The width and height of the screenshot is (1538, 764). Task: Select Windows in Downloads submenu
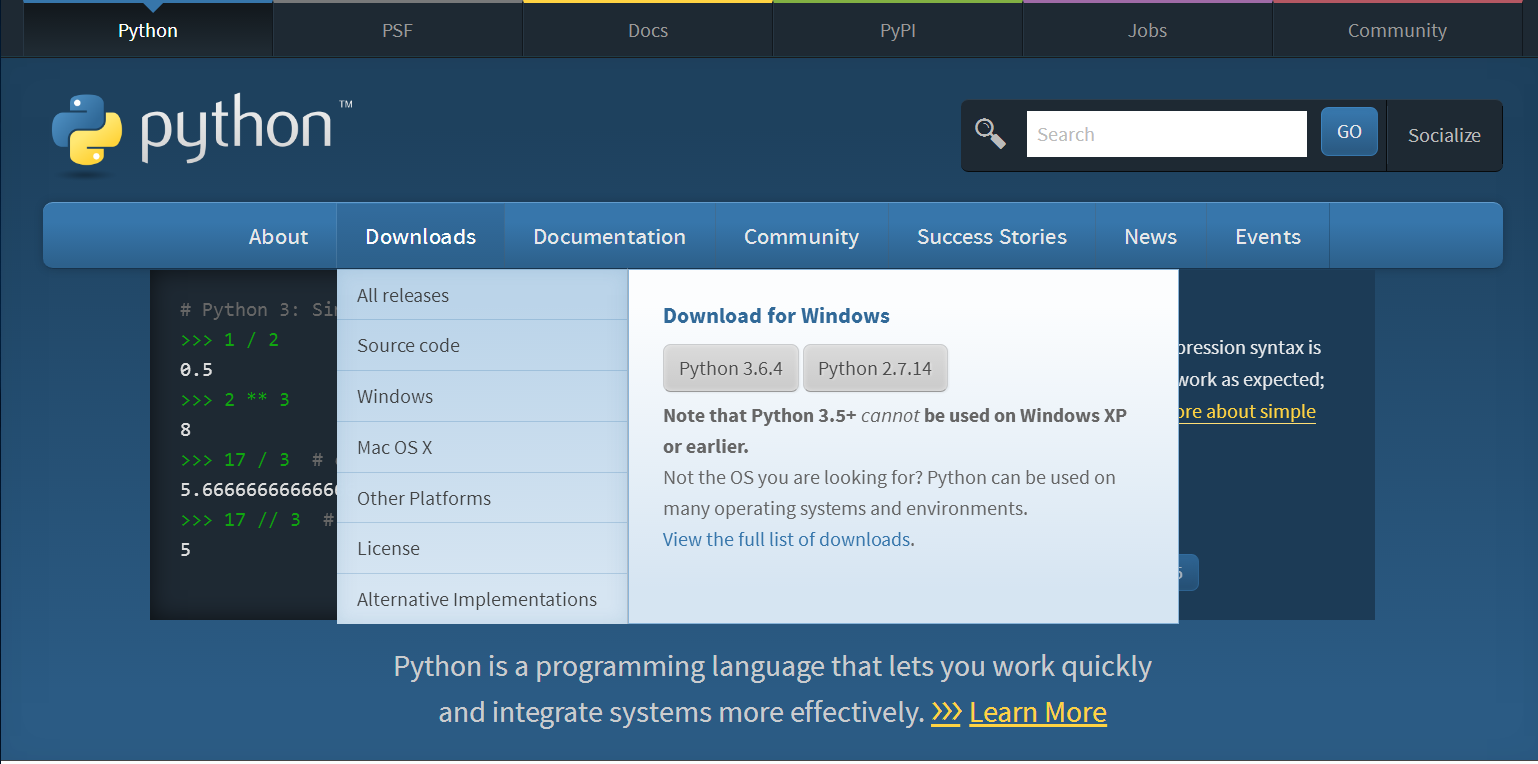395,397
